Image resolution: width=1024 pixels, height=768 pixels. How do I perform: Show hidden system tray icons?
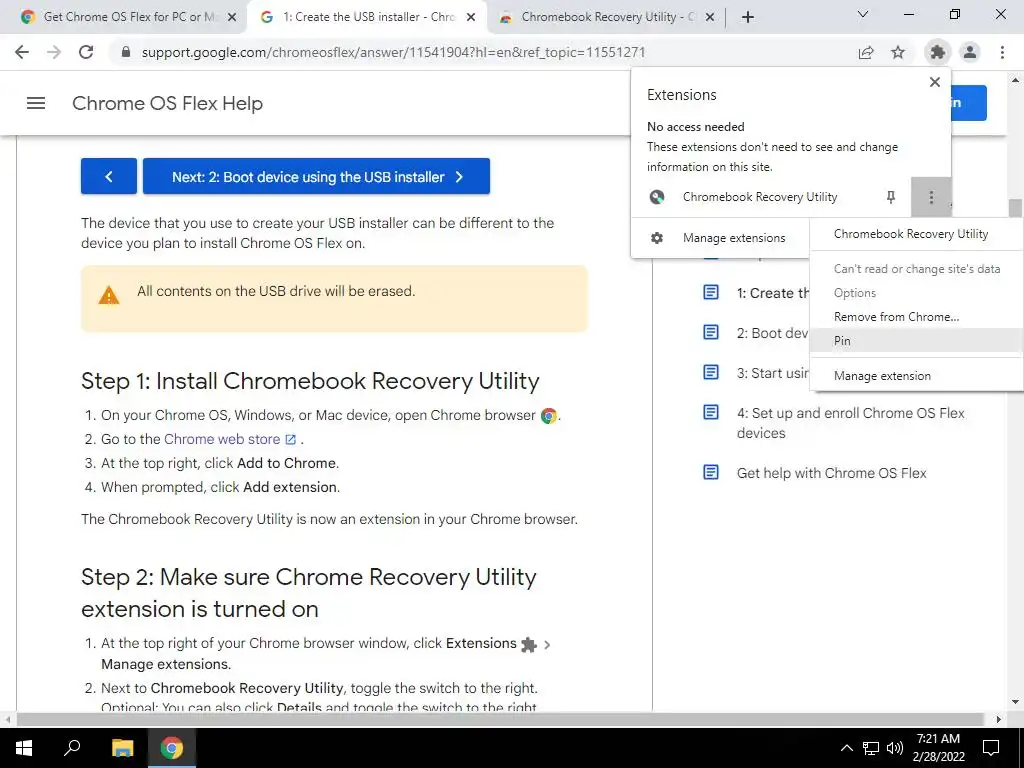click(846, 748)
